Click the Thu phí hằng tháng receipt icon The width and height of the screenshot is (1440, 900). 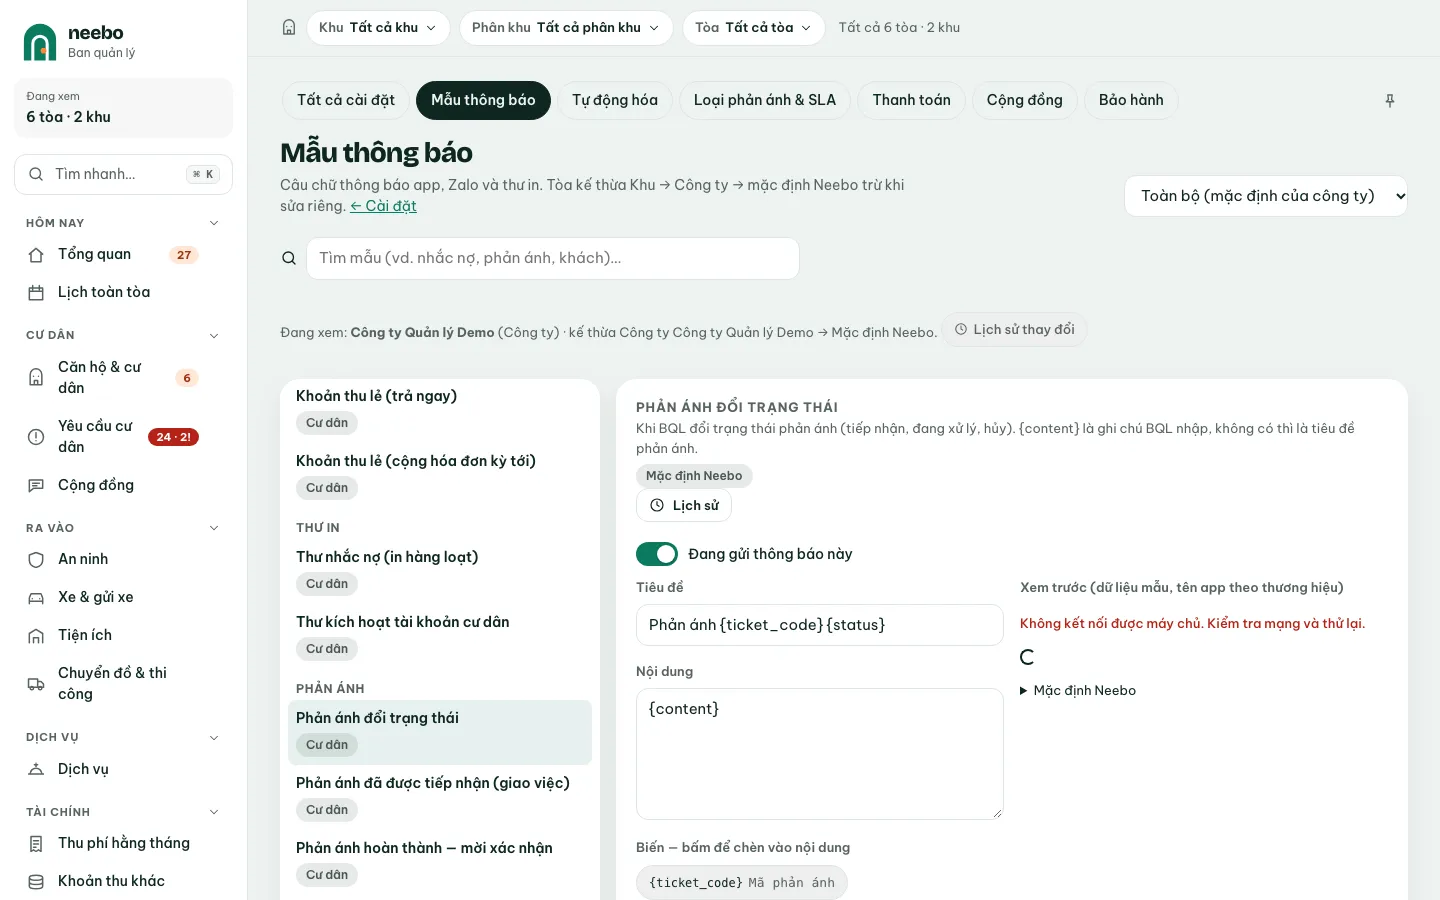click(x=36, y=844)
